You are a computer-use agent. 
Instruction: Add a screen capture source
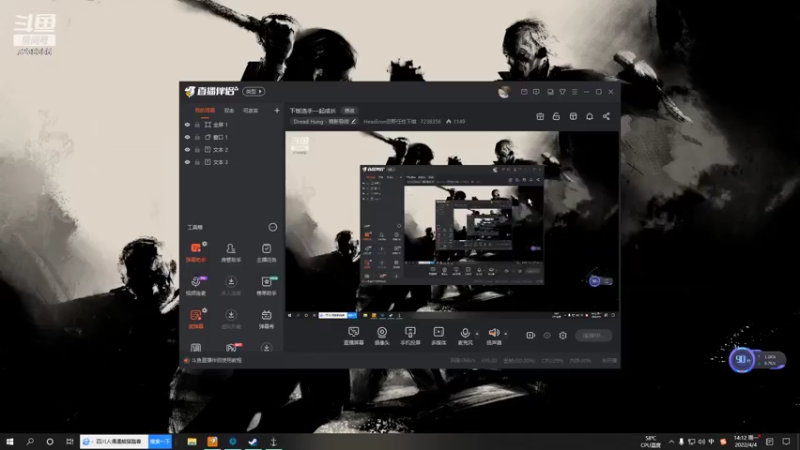pyautogui.click(x=353, y=336)
